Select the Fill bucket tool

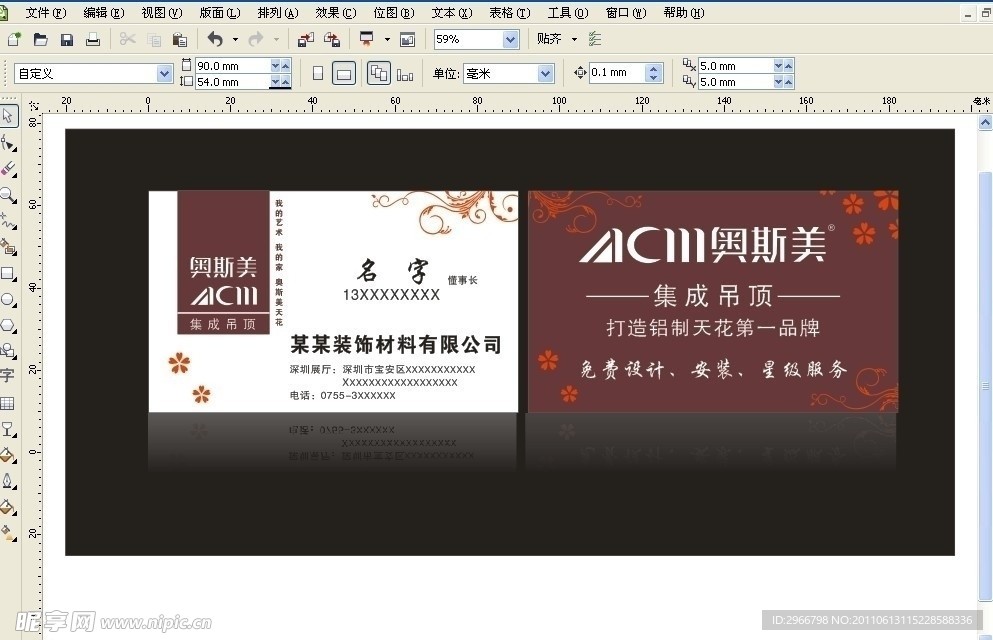click(x=8, y=507)
